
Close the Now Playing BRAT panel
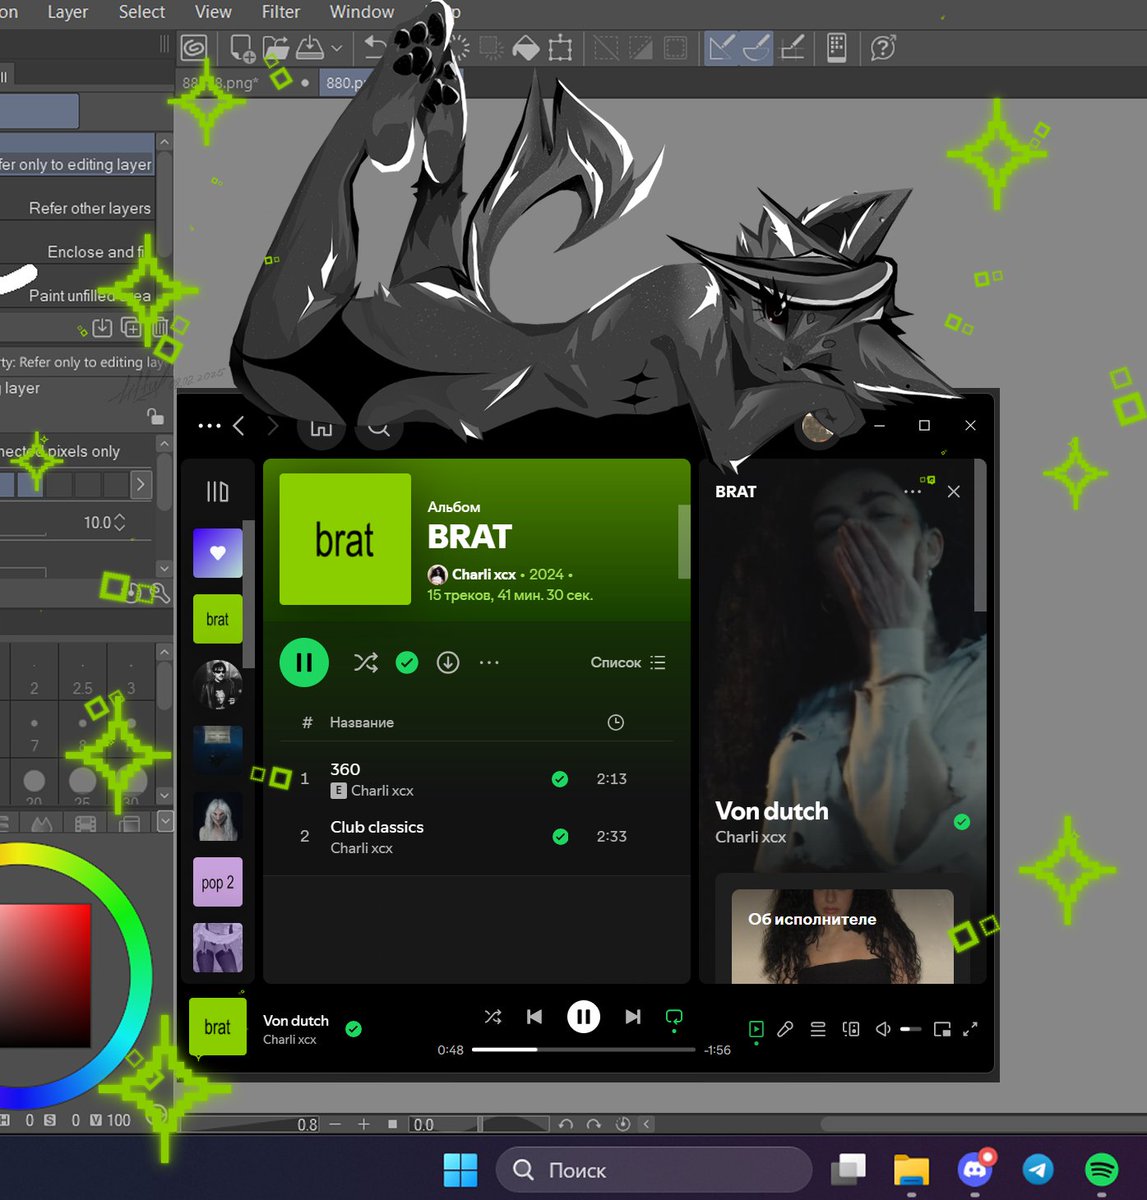pos(954,491)
